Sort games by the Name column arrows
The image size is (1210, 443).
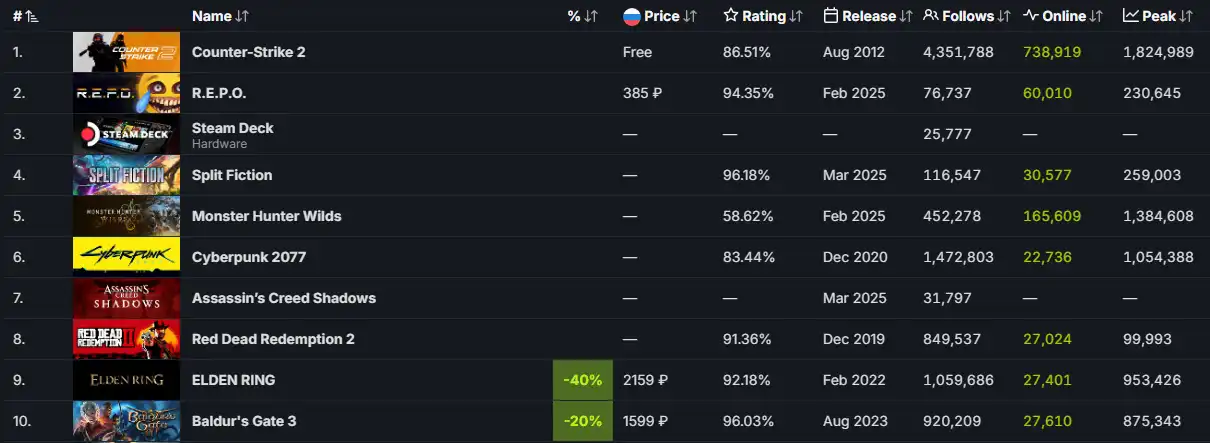tap(242, 16)
